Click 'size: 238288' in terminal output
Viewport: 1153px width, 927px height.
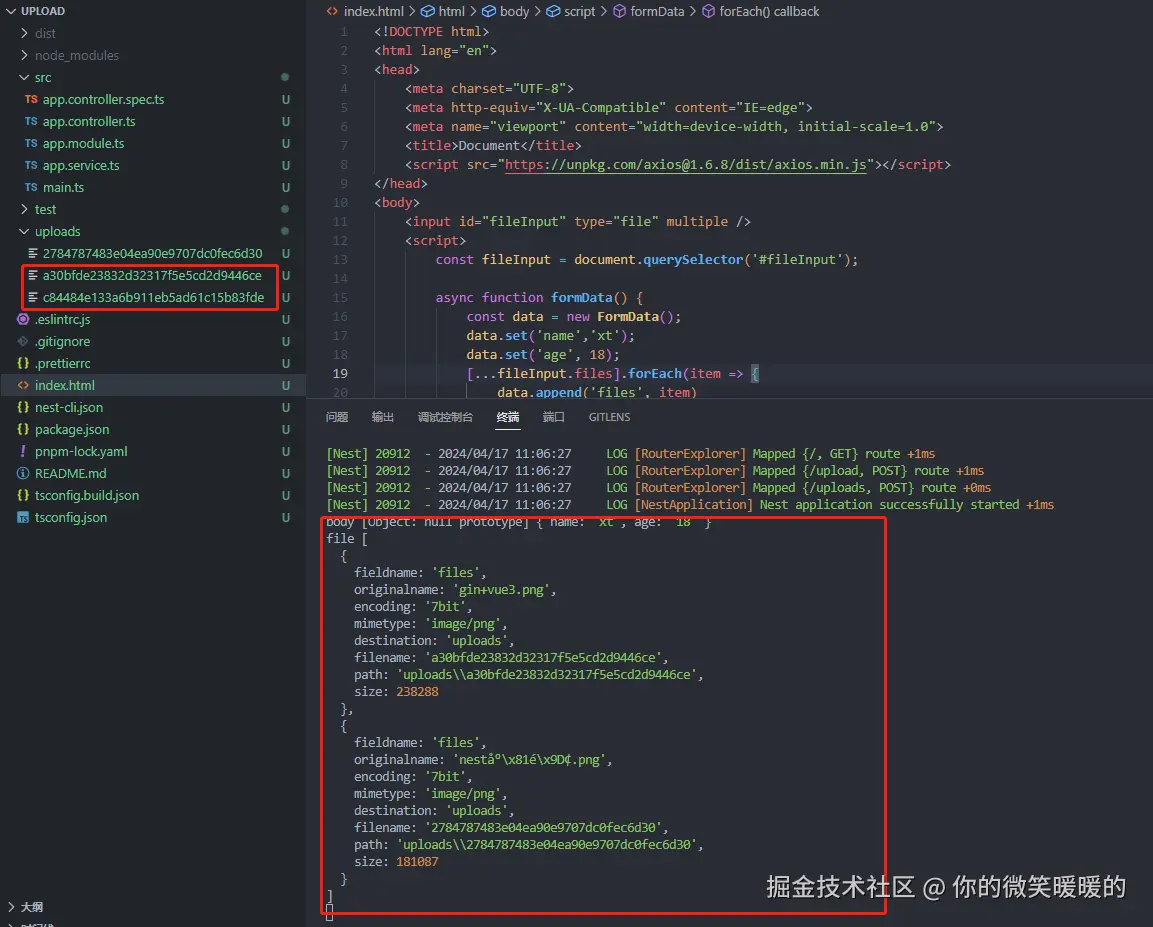click(x=396, y=692)
